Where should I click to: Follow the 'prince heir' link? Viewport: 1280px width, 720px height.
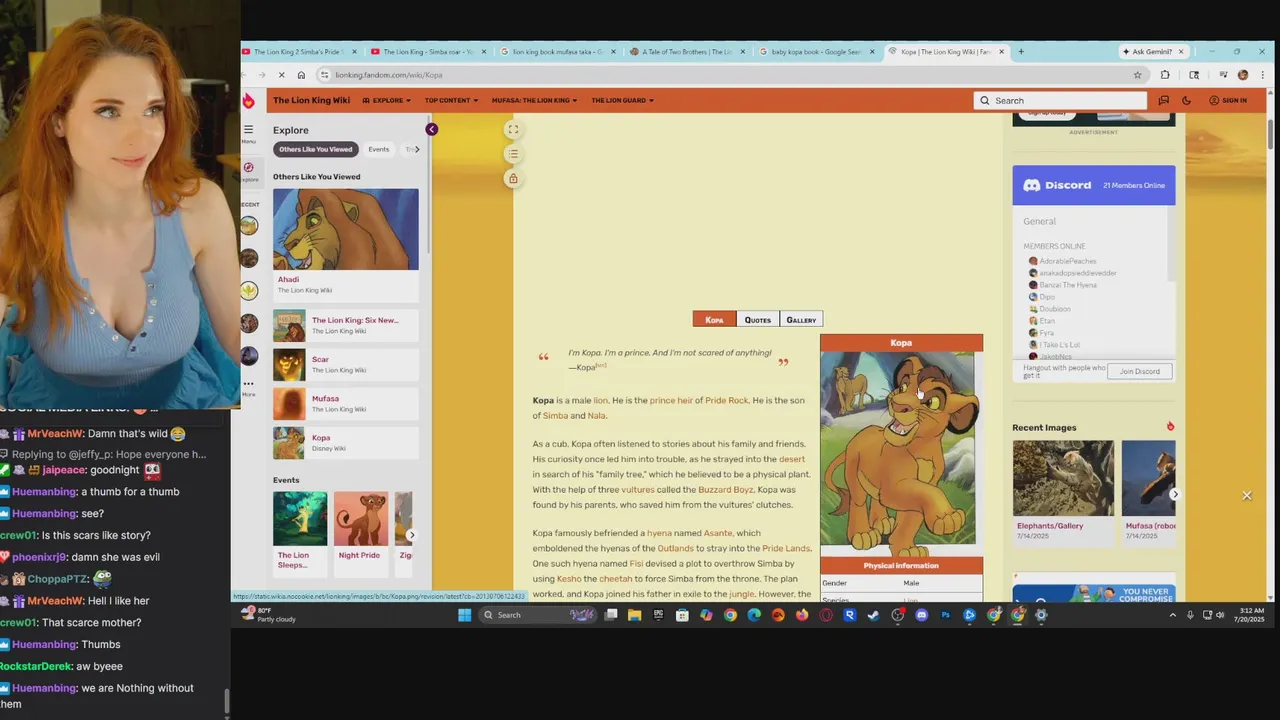tap(671, 400)
